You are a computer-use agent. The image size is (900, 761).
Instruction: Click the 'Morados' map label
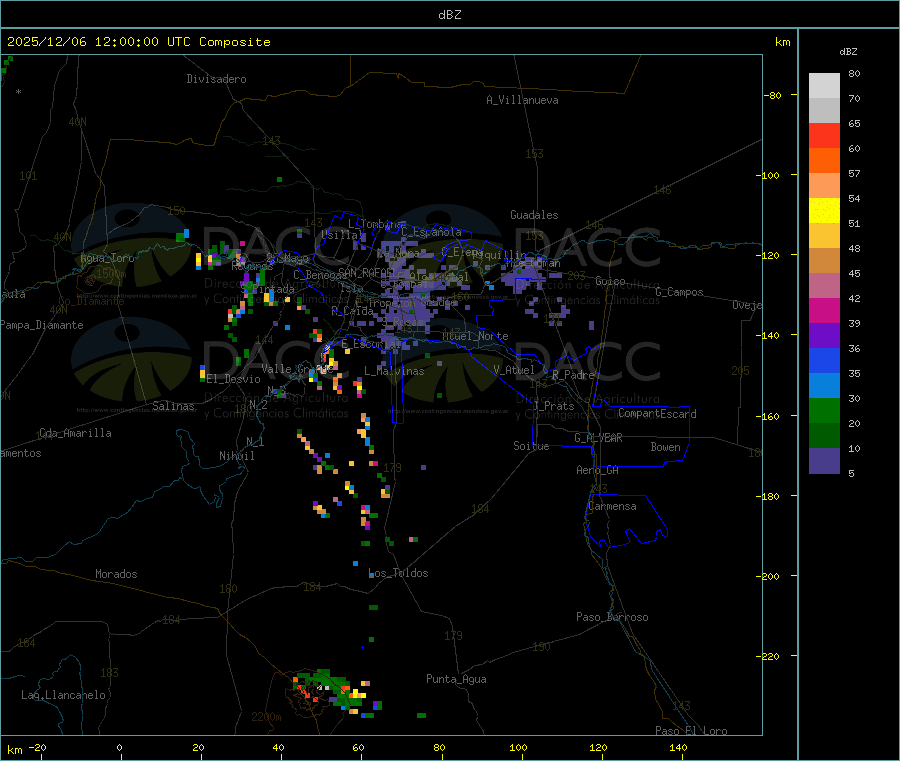pos(117,574)
